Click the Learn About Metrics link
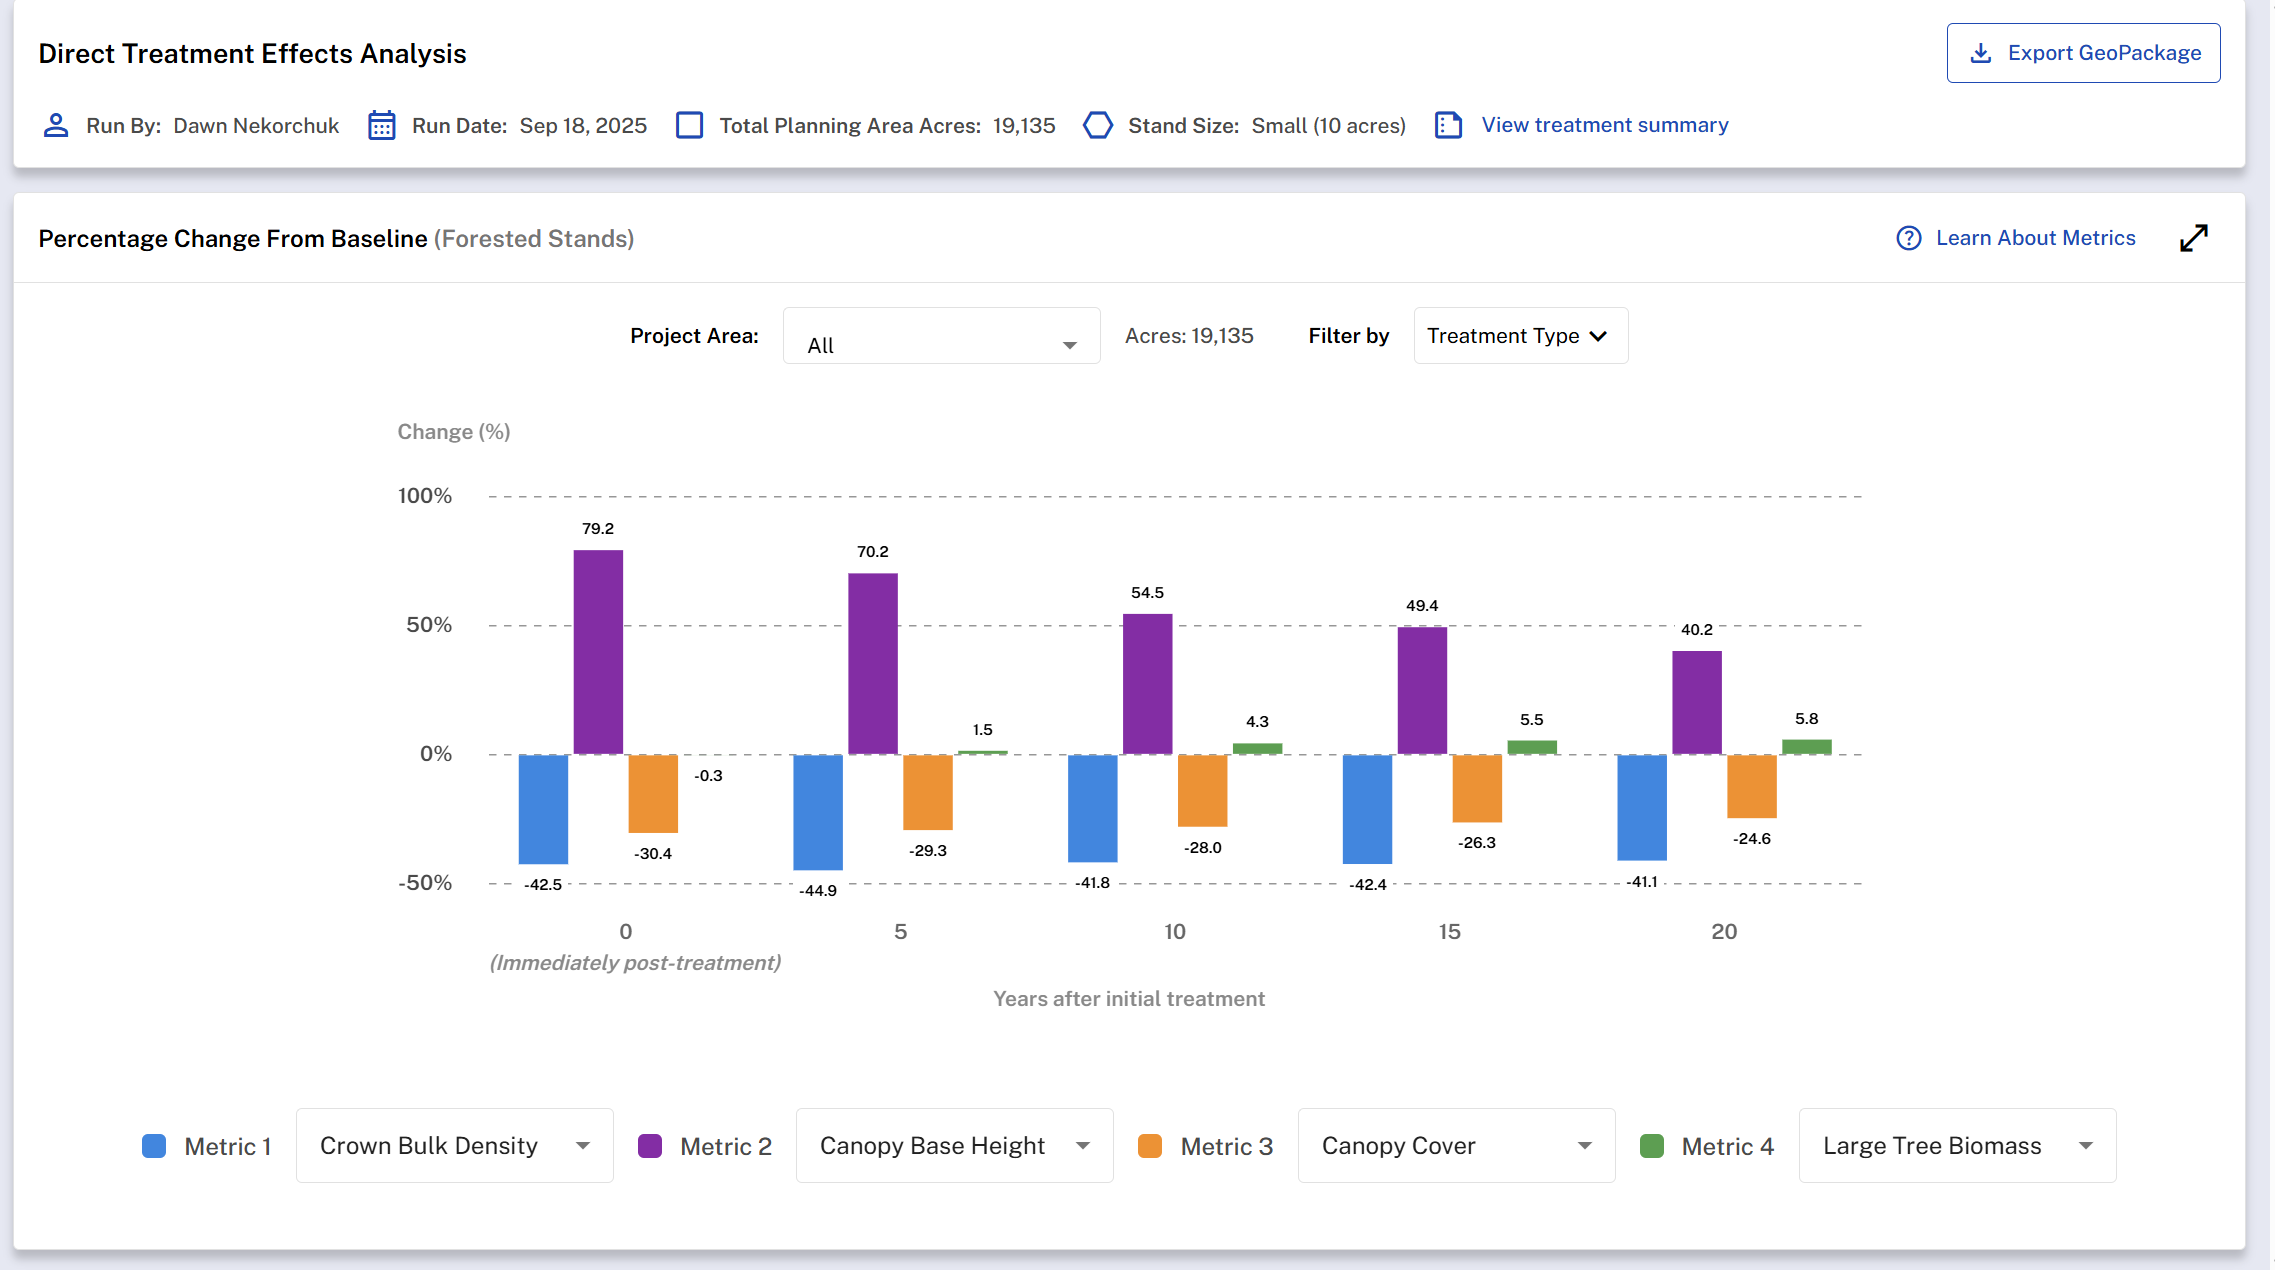2275x1270 pixels. pos(2035,238)
